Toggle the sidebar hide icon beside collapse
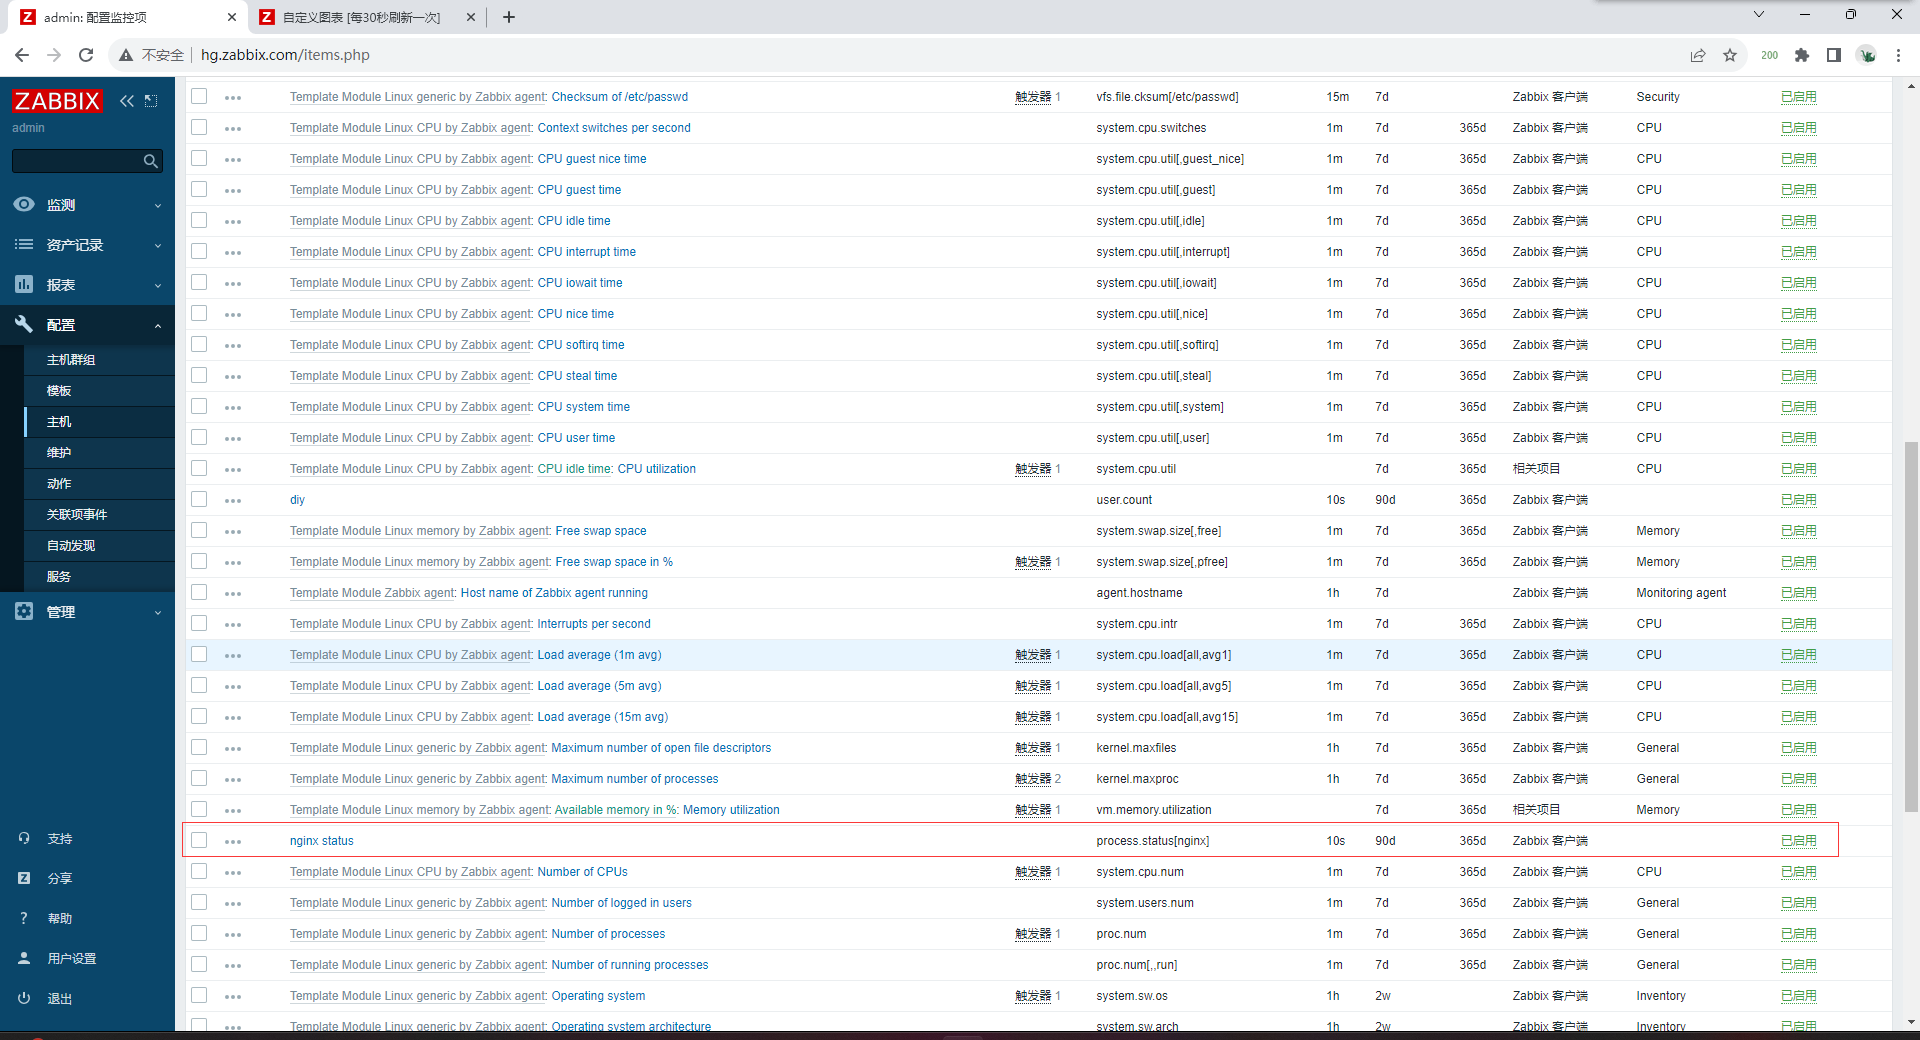The image size is (1920, 1040). pyautogui.click(x=151, y=101)
